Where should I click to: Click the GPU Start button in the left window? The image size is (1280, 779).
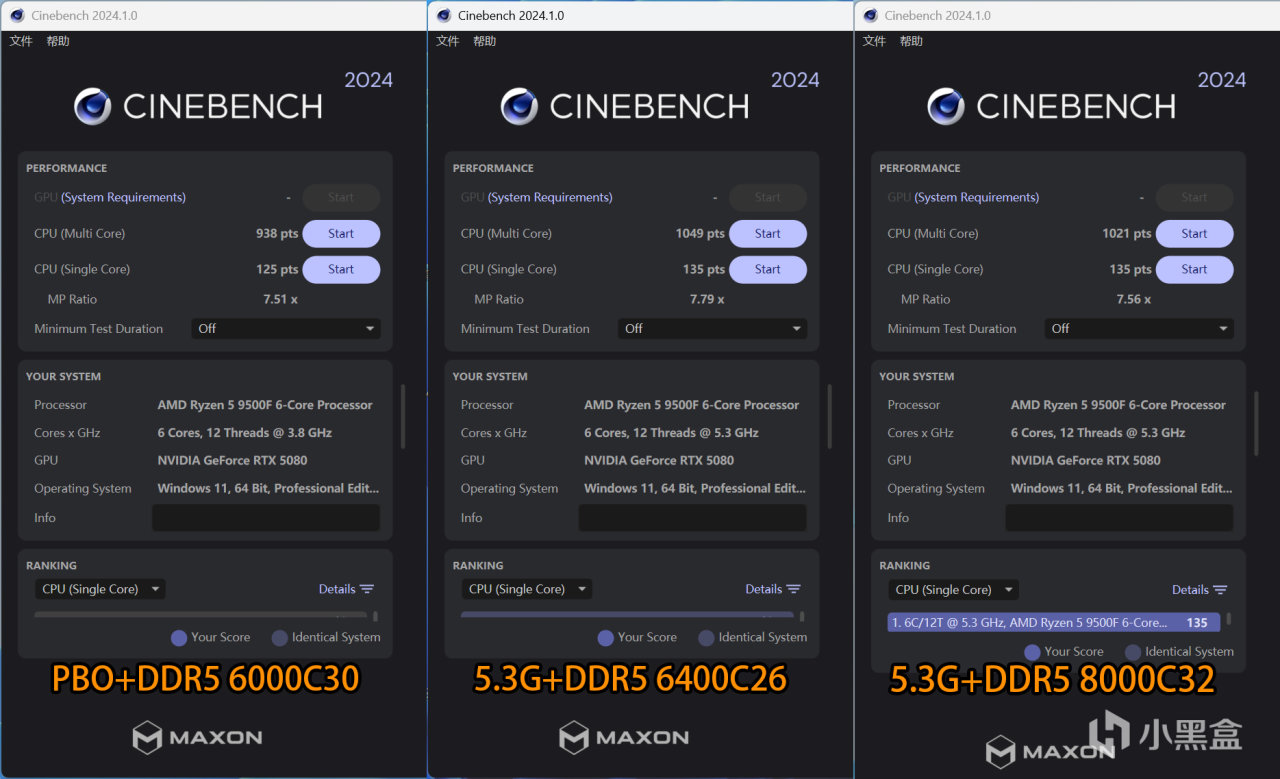point(341,197)
